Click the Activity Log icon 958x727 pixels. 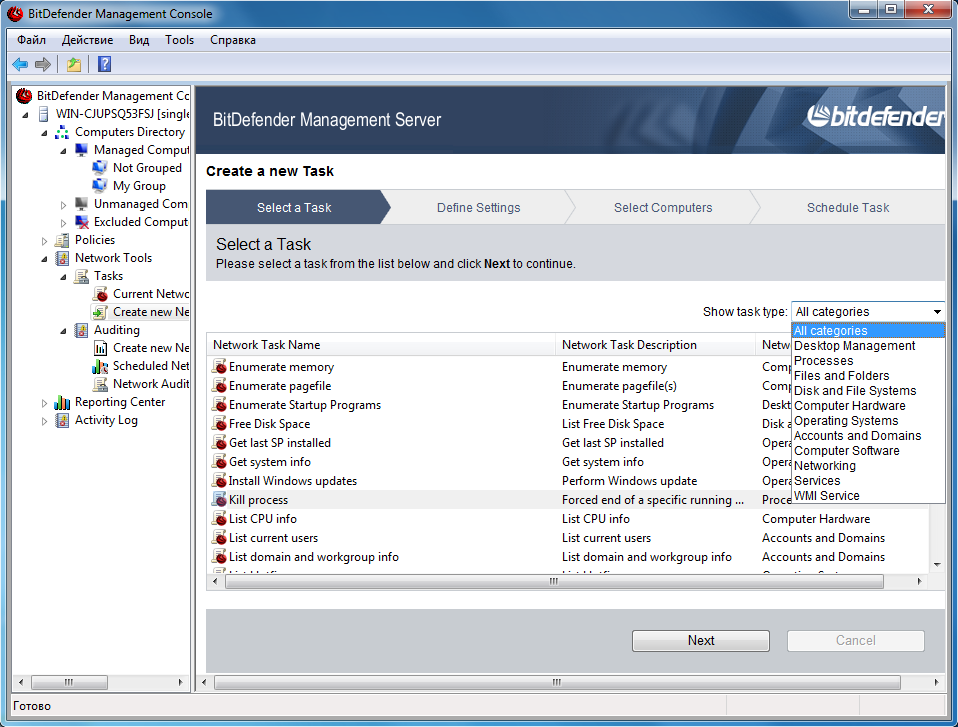62,420
